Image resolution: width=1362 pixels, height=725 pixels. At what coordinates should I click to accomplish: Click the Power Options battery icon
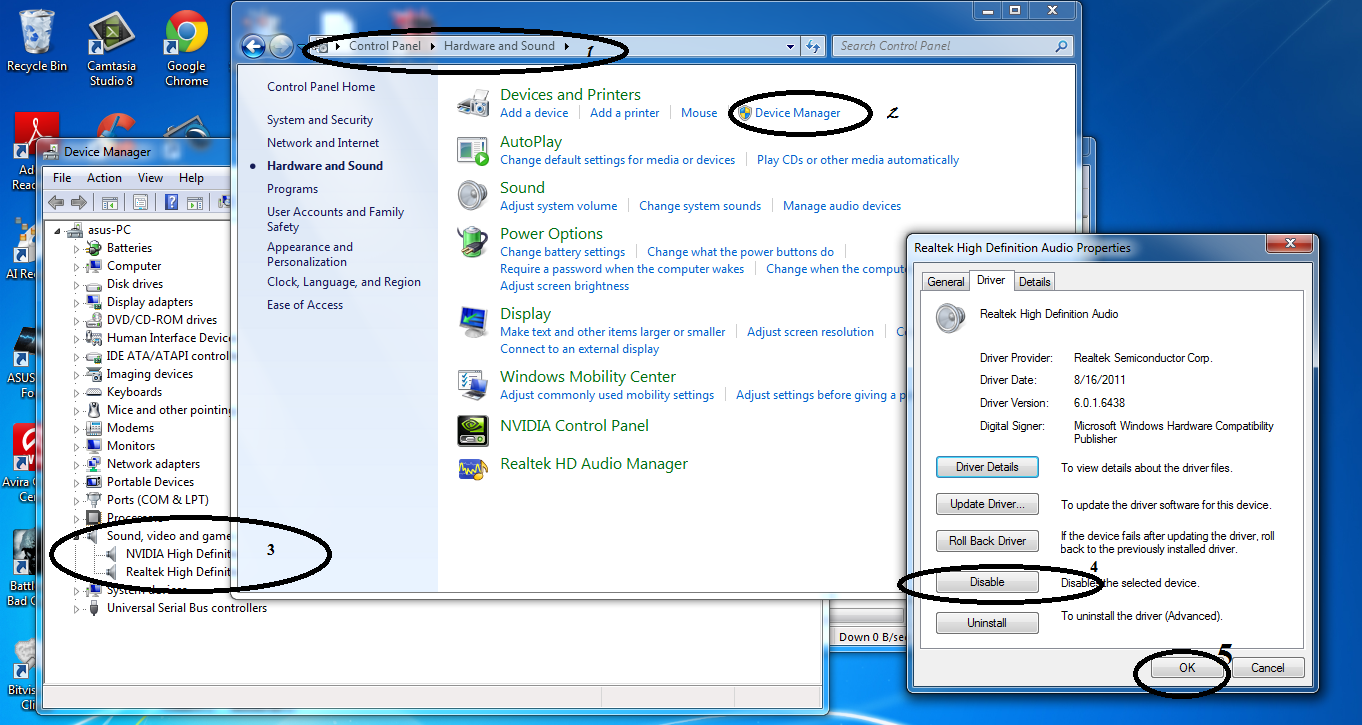[472, 241]
